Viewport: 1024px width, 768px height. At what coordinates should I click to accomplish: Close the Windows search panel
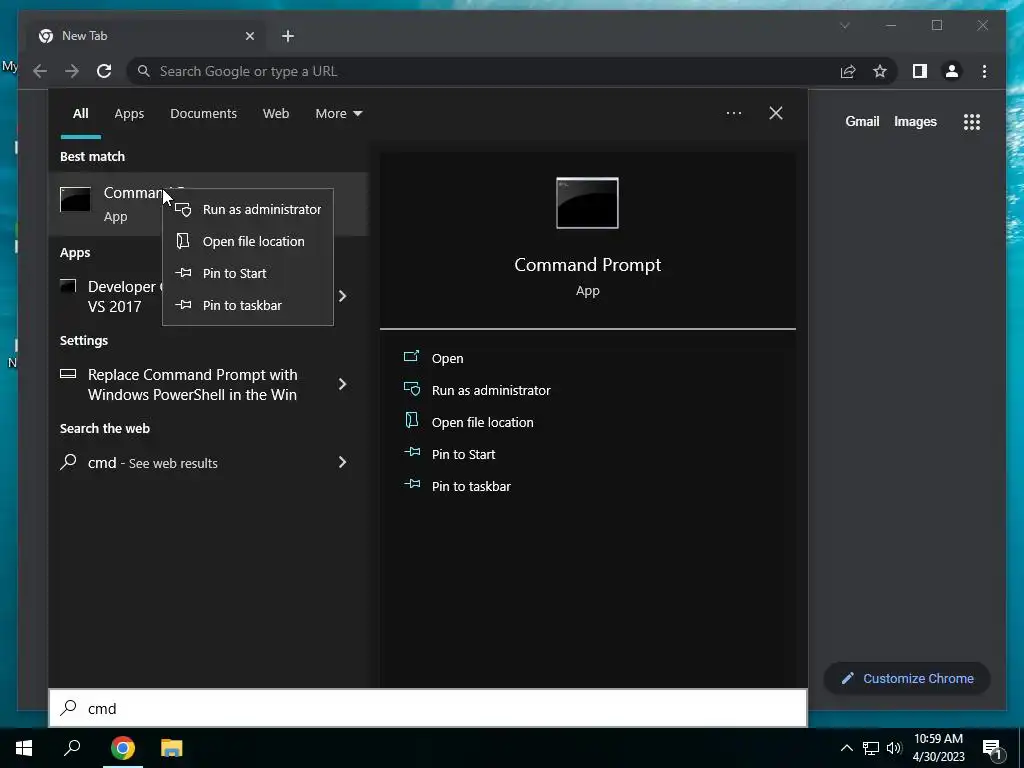tap(775, 113)
